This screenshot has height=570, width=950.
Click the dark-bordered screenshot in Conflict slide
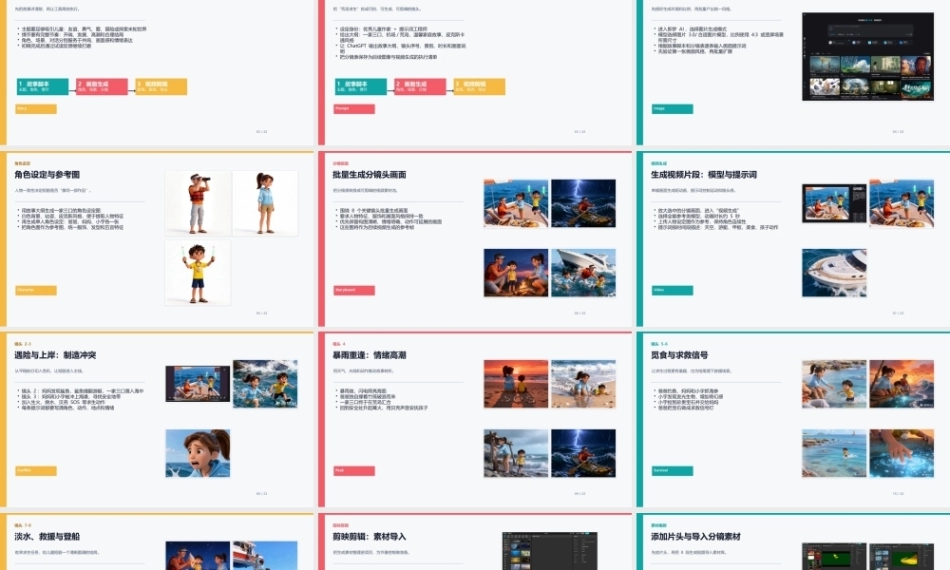198,383
